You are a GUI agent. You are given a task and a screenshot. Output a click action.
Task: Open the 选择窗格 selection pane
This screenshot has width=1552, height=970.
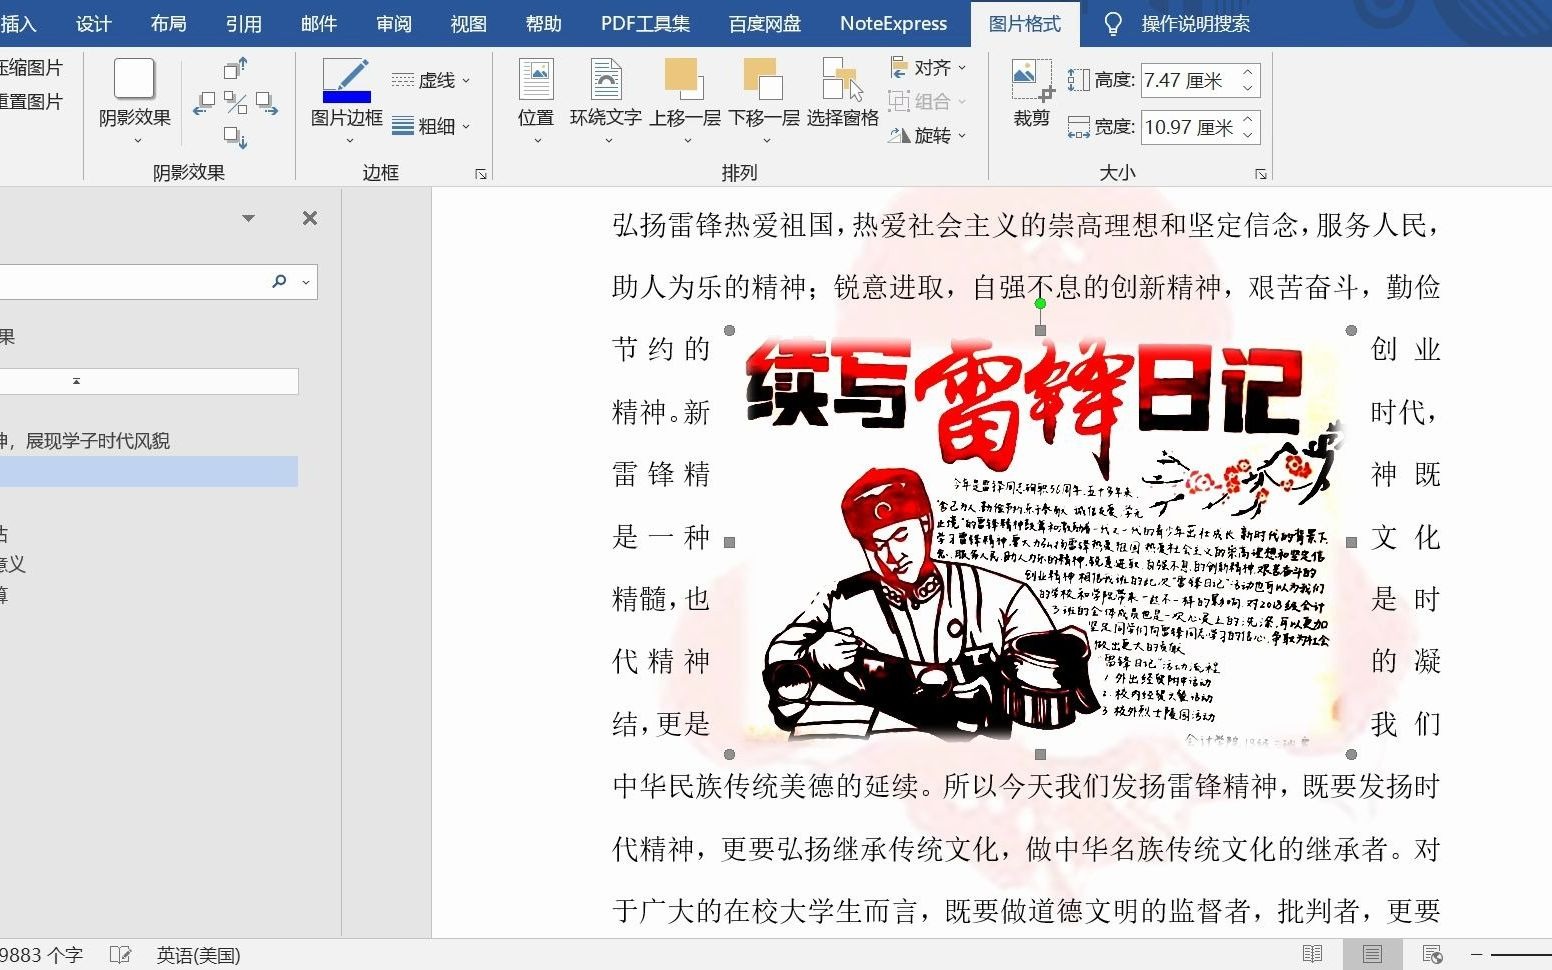[x=843, y=93]
